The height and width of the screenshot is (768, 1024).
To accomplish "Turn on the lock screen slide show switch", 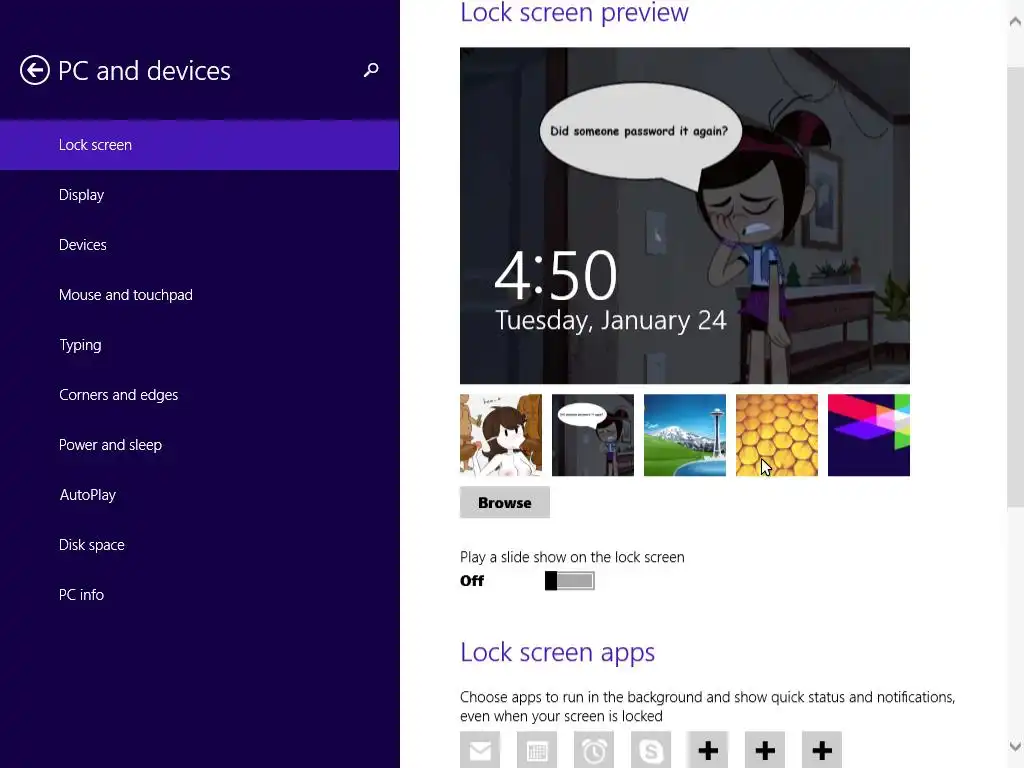I will (569, 581).
